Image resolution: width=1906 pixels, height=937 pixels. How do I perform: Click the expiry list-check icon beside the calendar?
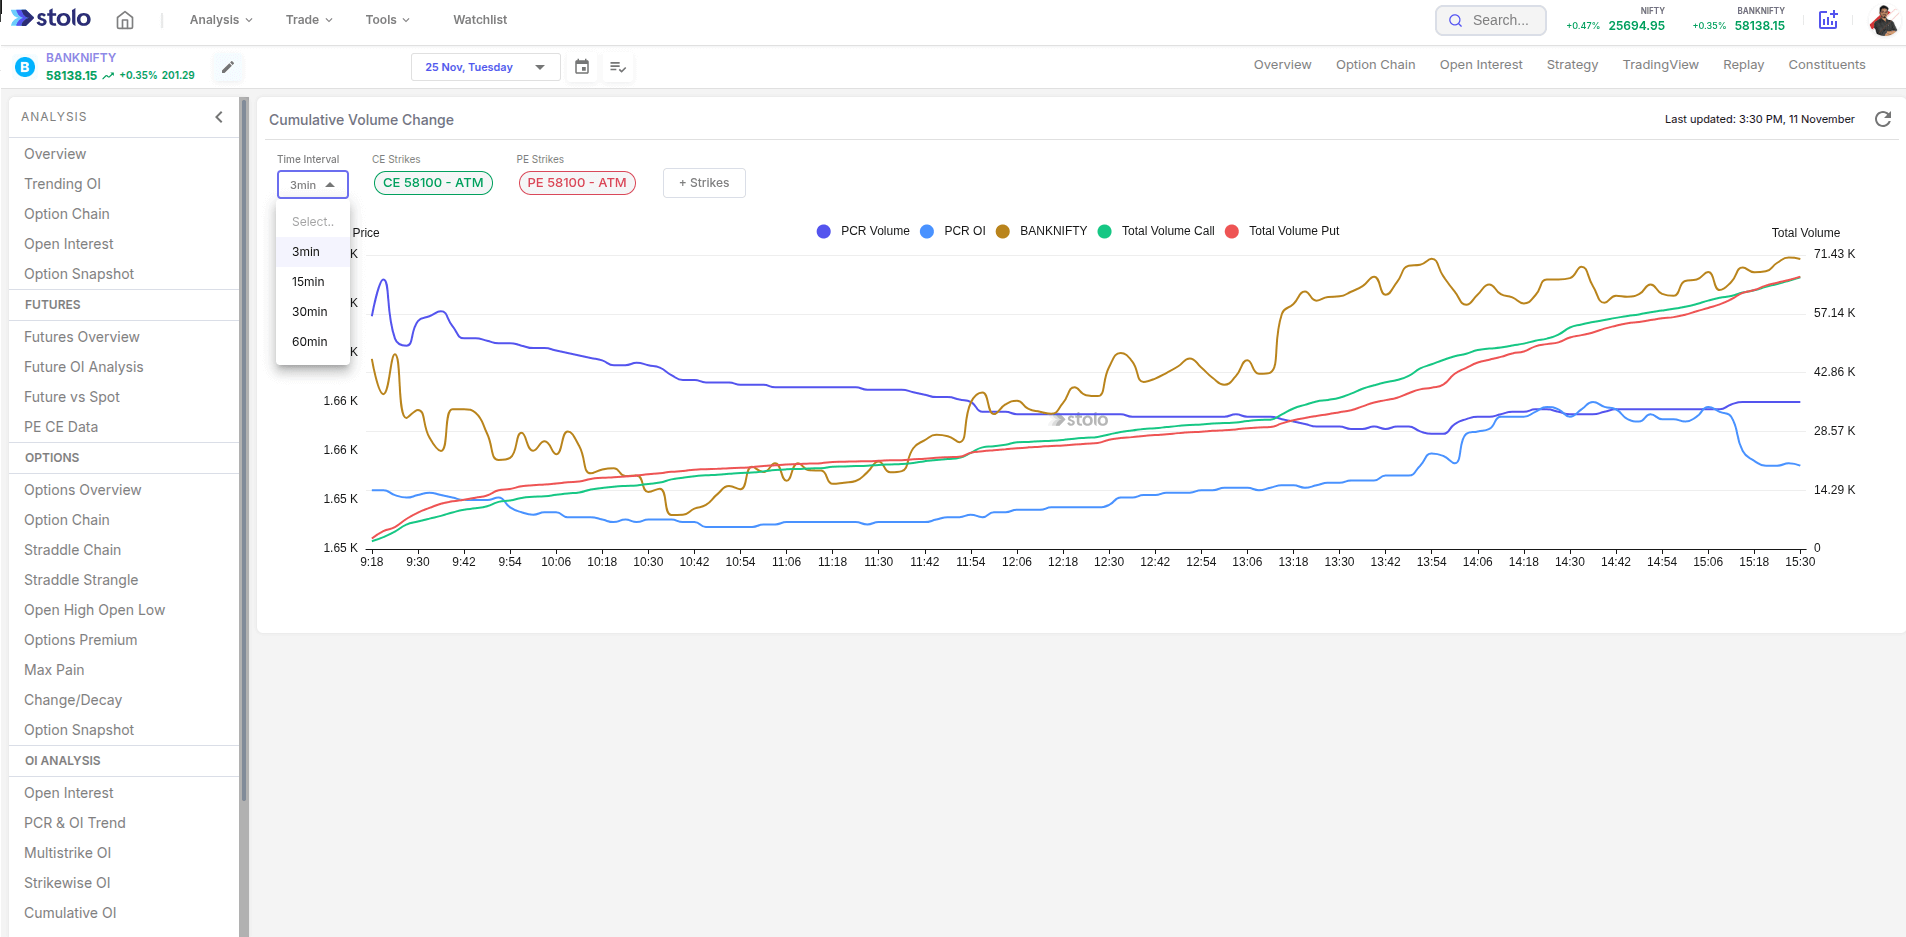click(618, 67)
